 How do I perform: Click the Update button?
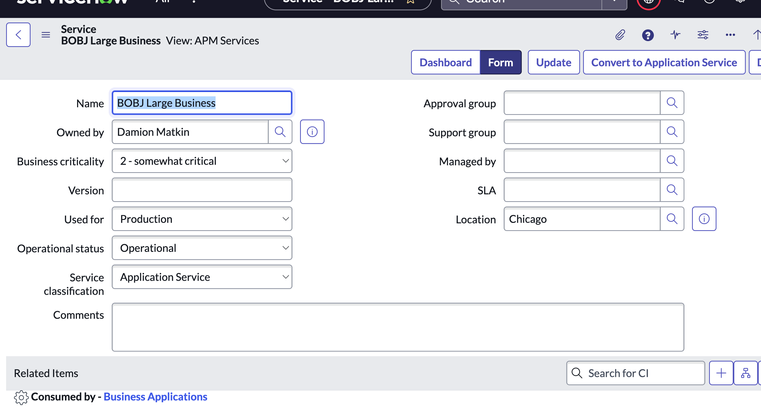point(554,62)
